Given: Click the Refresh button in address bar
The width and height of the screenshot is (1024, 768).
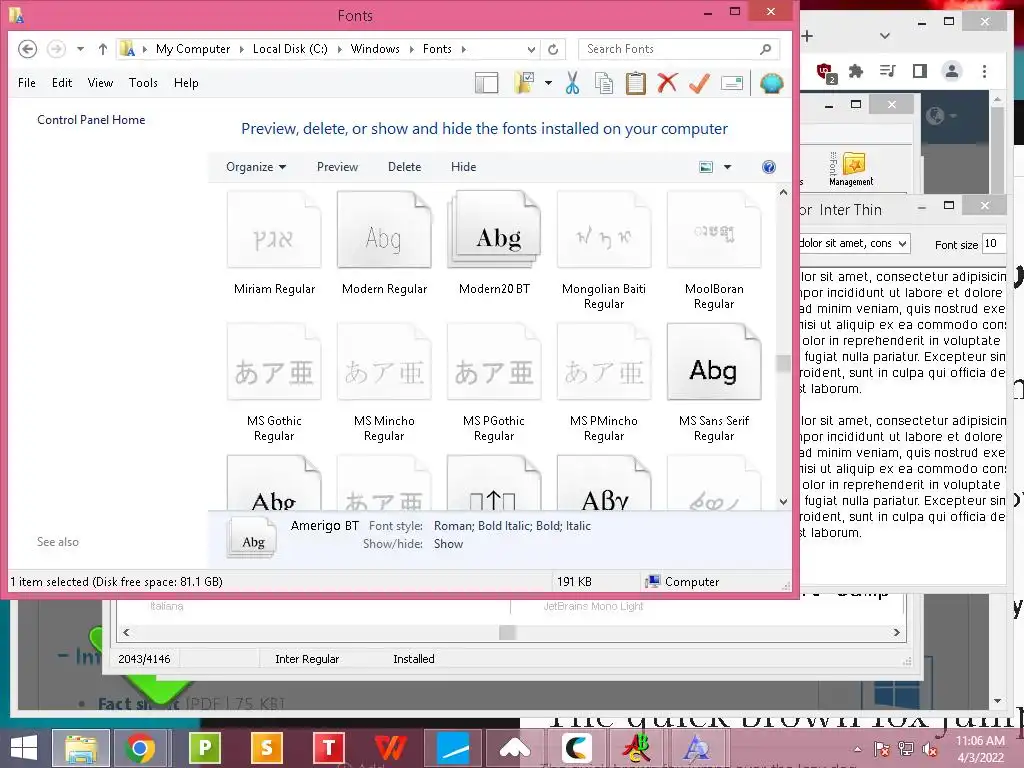Looking at the screenshot, I should point(553,49).
